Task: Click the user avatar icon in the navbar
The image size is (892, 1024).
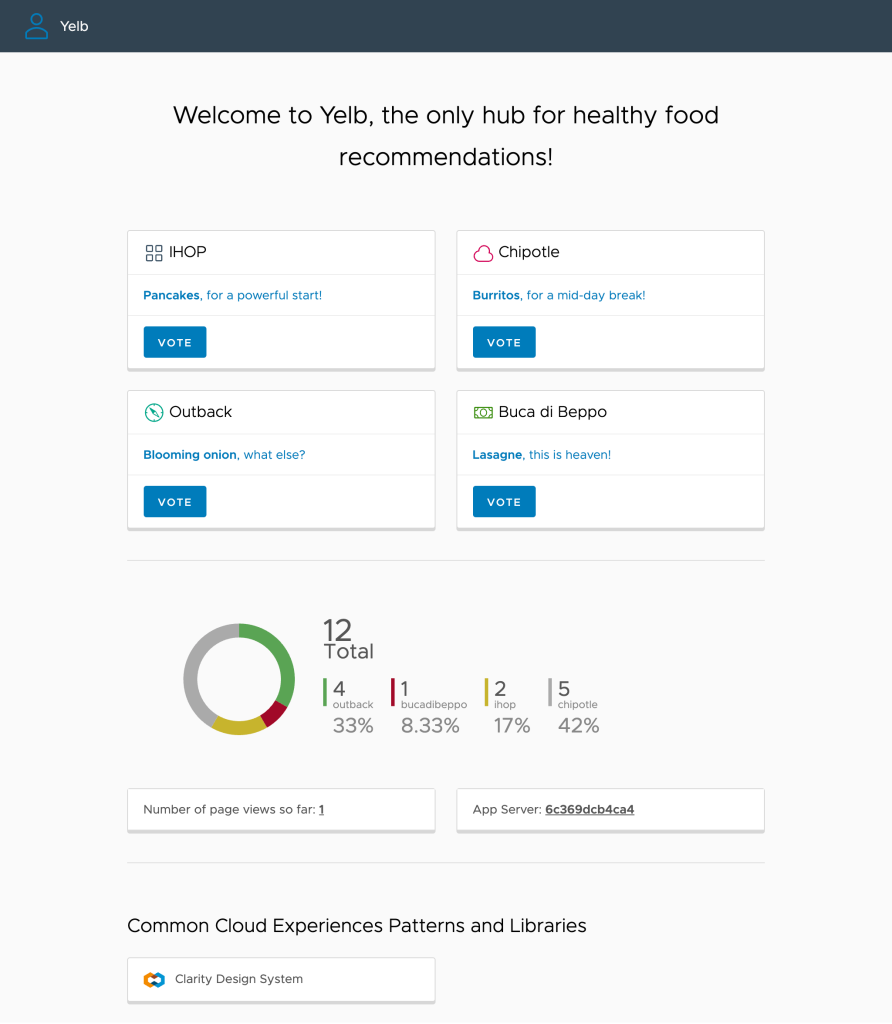Action: (x=36, y=26)
